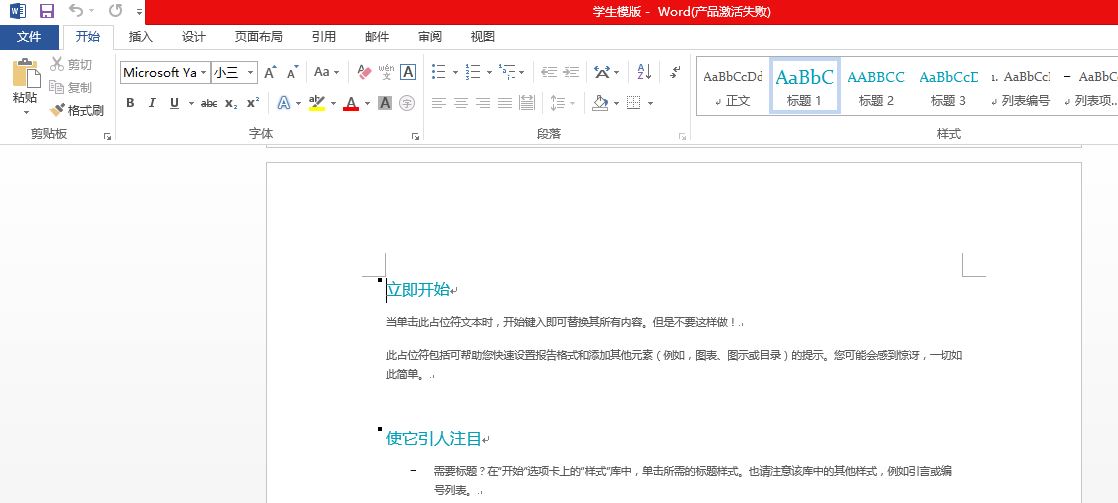The image size is (1118, 503).
Task: Click the phonetic guide wén icon
Action: (386, 72)
